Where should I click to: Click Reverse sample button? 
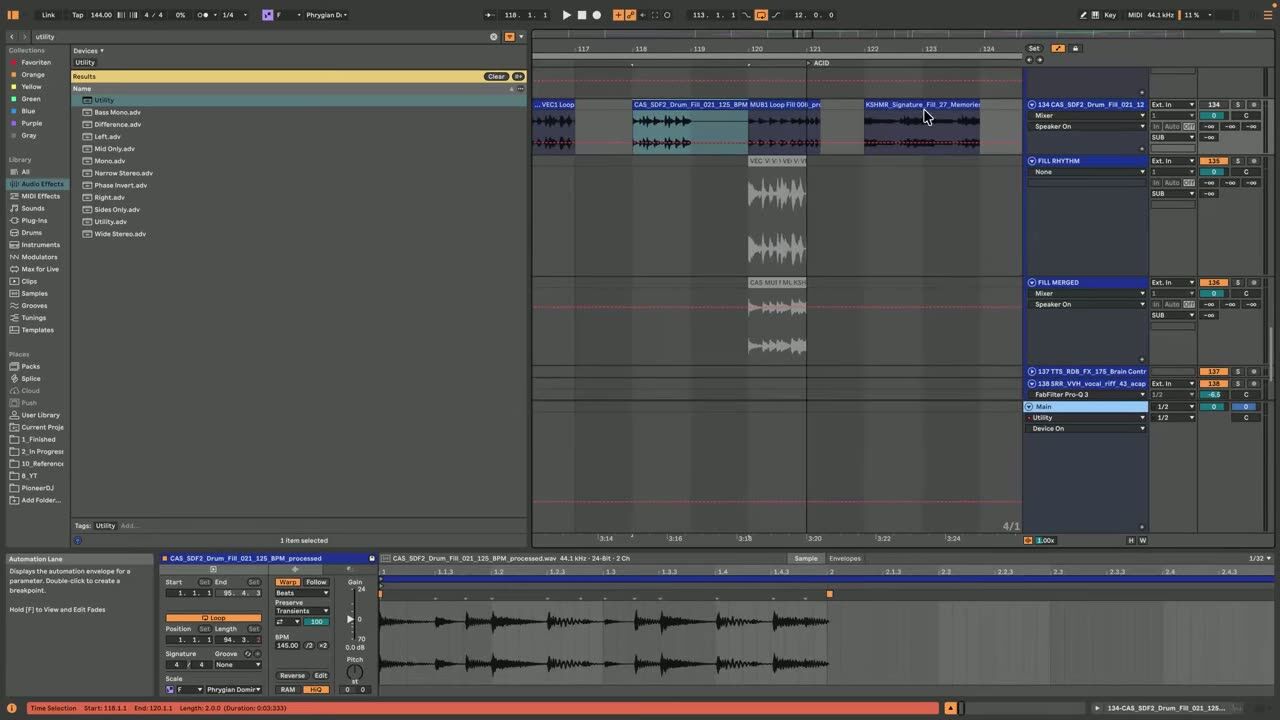292,675
